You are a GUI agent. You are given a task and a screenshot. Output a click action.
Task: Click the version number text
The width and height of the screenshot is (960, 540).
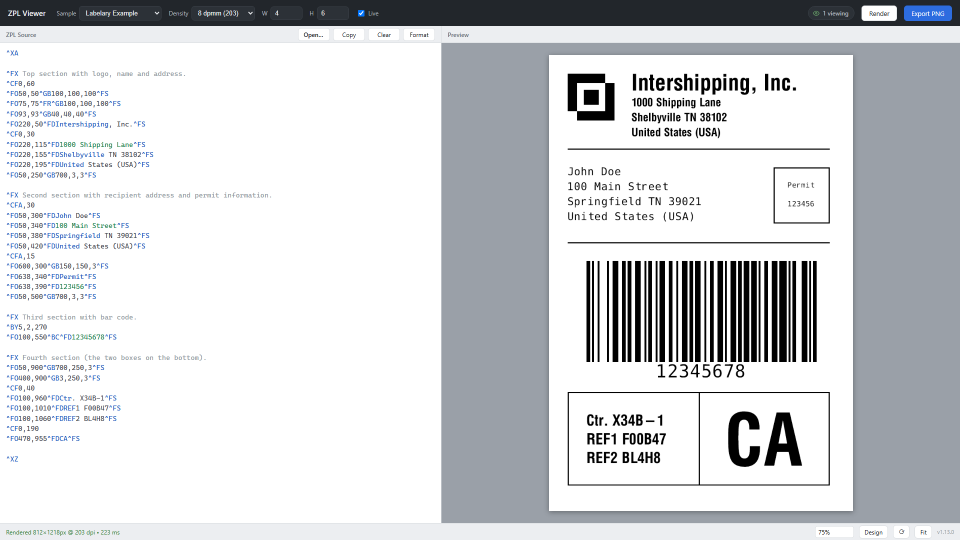coord(945,532)
